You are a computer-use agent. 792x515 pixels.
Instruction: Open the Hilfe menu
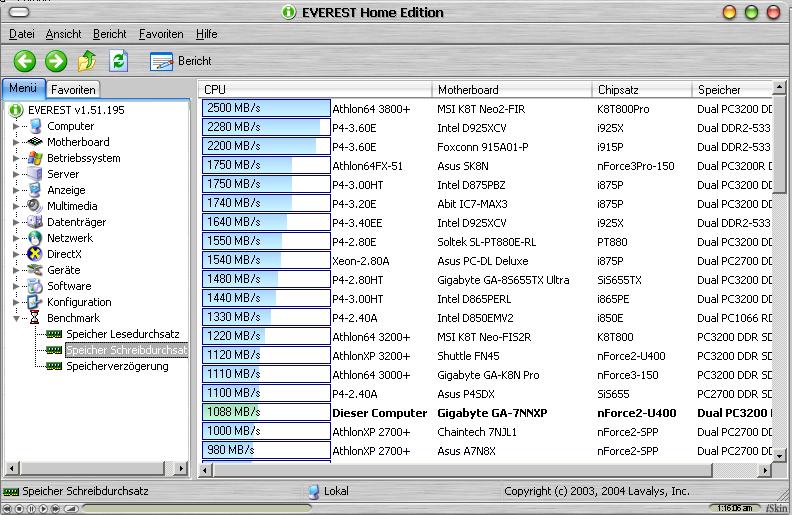pyautogui.click(x=207, y=34)
